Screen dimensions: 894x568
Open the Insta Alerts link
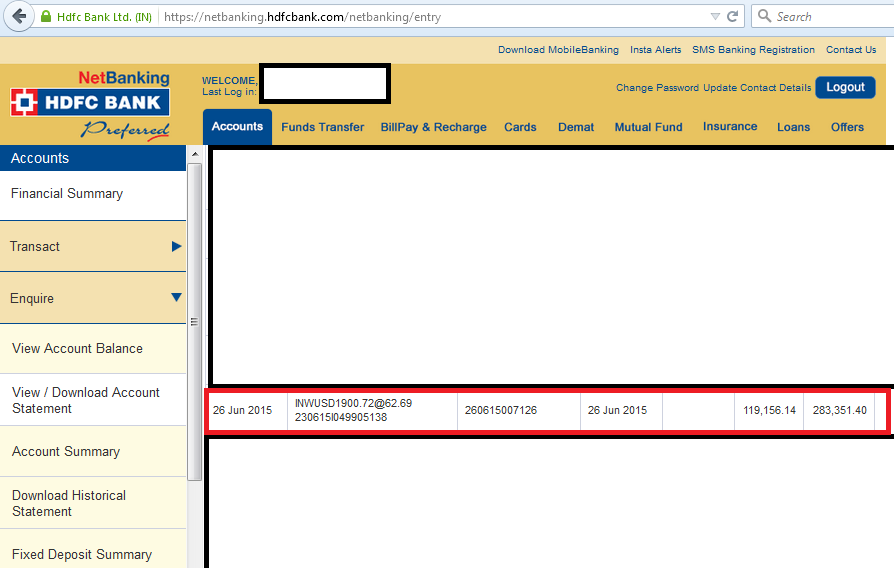click(656, 50)
